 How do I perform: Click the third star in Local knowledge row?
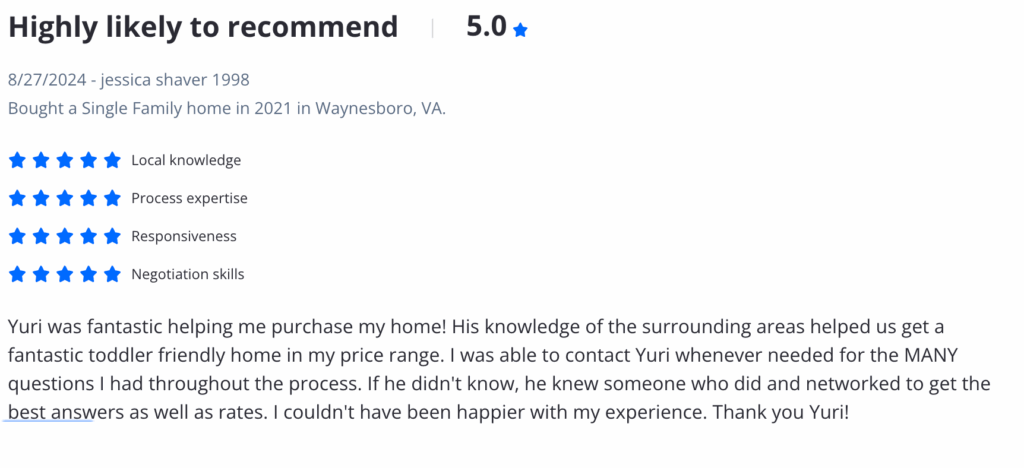[65, 160]
